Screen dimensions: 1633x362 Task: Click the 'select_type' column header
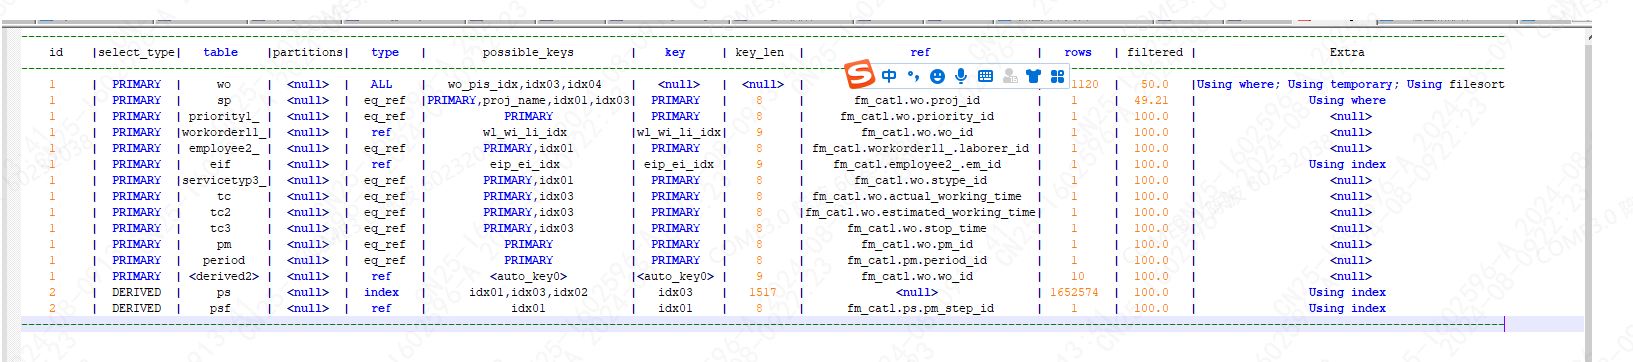(x=137, y=52)
